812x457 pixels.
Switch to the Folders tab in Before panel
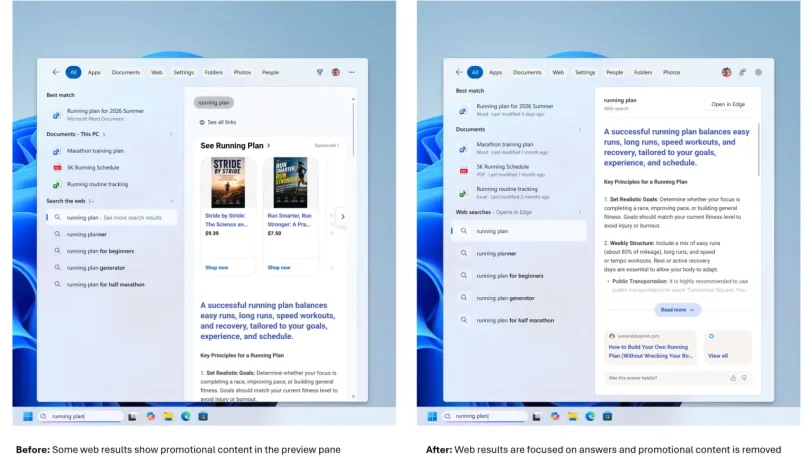point(213,73)
